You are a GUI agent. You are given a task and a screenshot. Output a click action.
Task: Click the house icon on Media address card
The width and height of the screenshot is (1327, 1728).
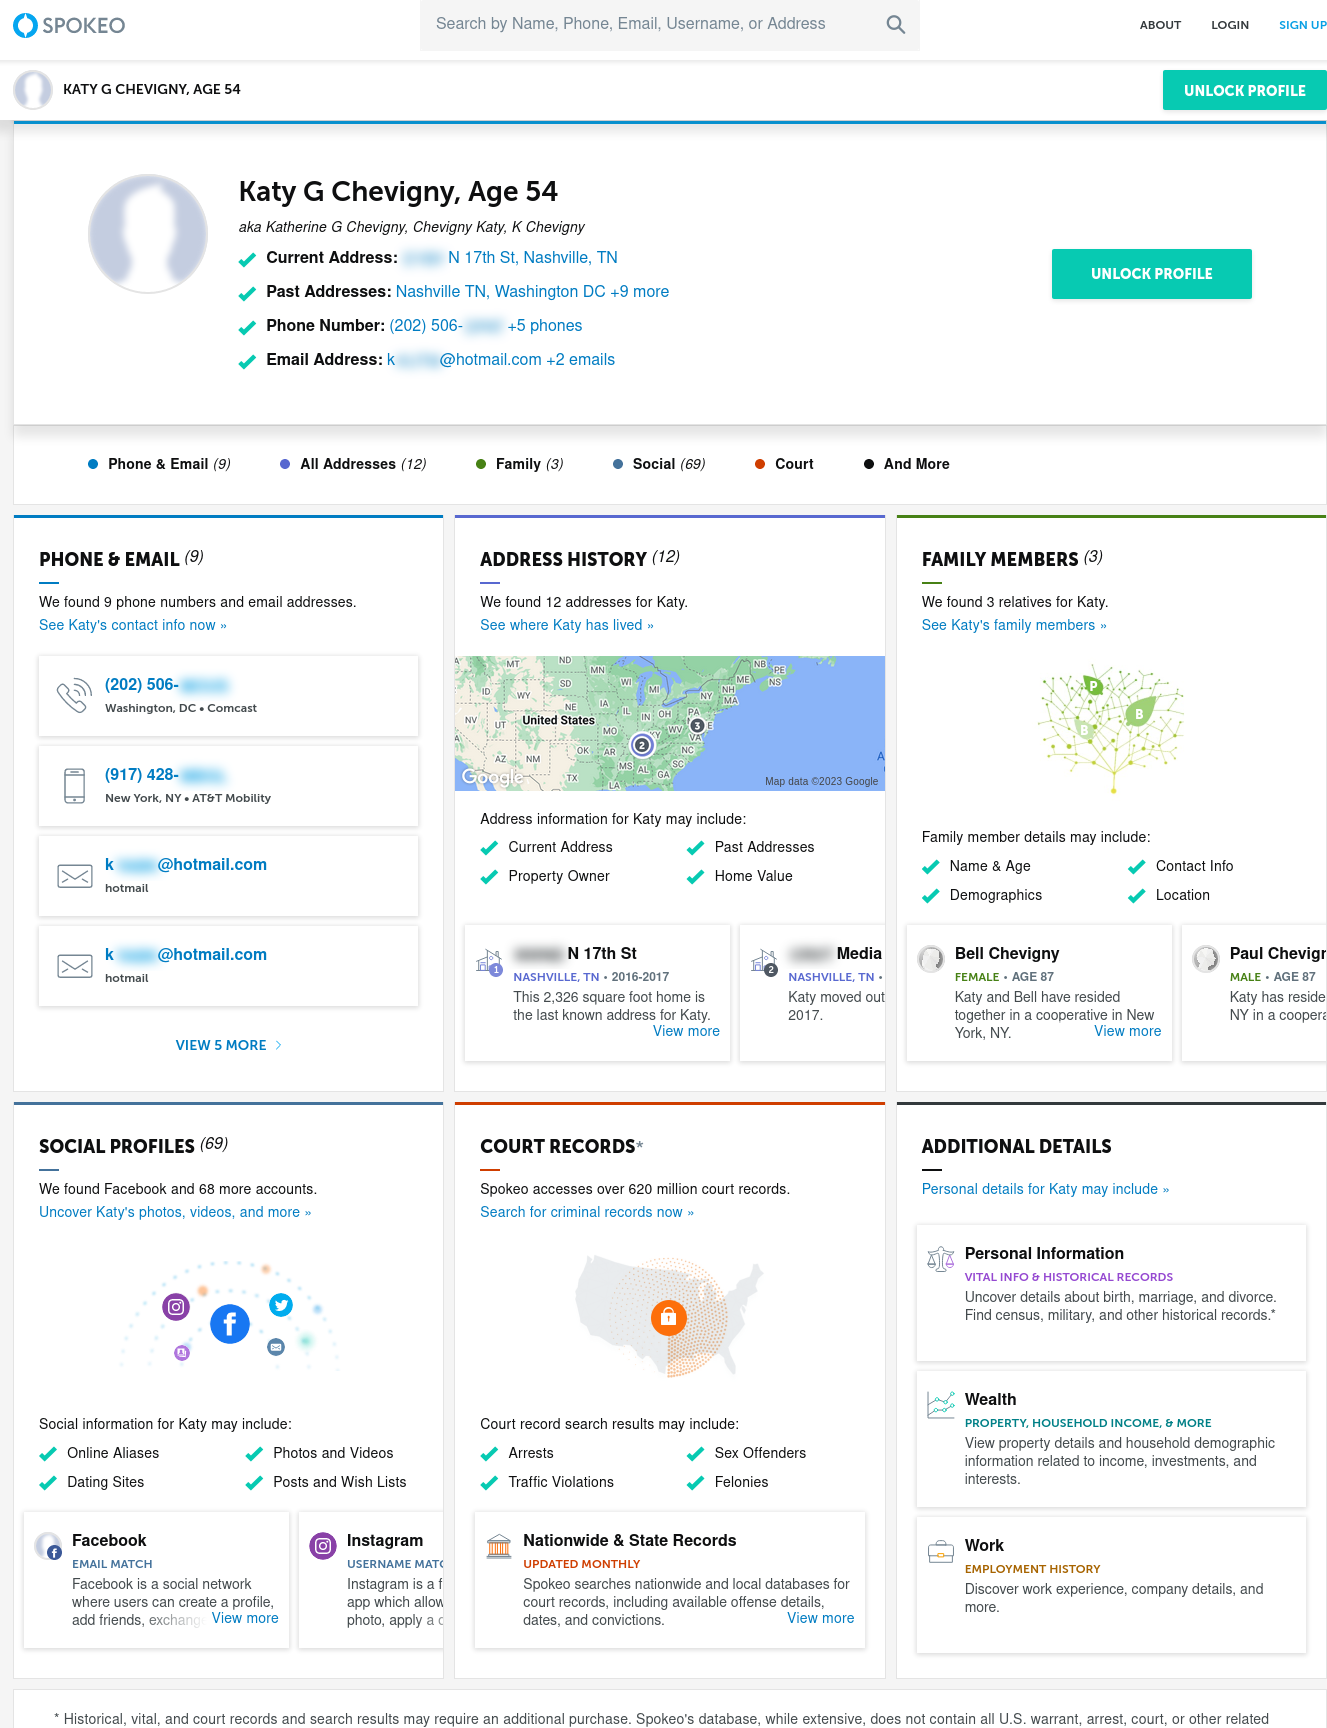pos(764,961)
